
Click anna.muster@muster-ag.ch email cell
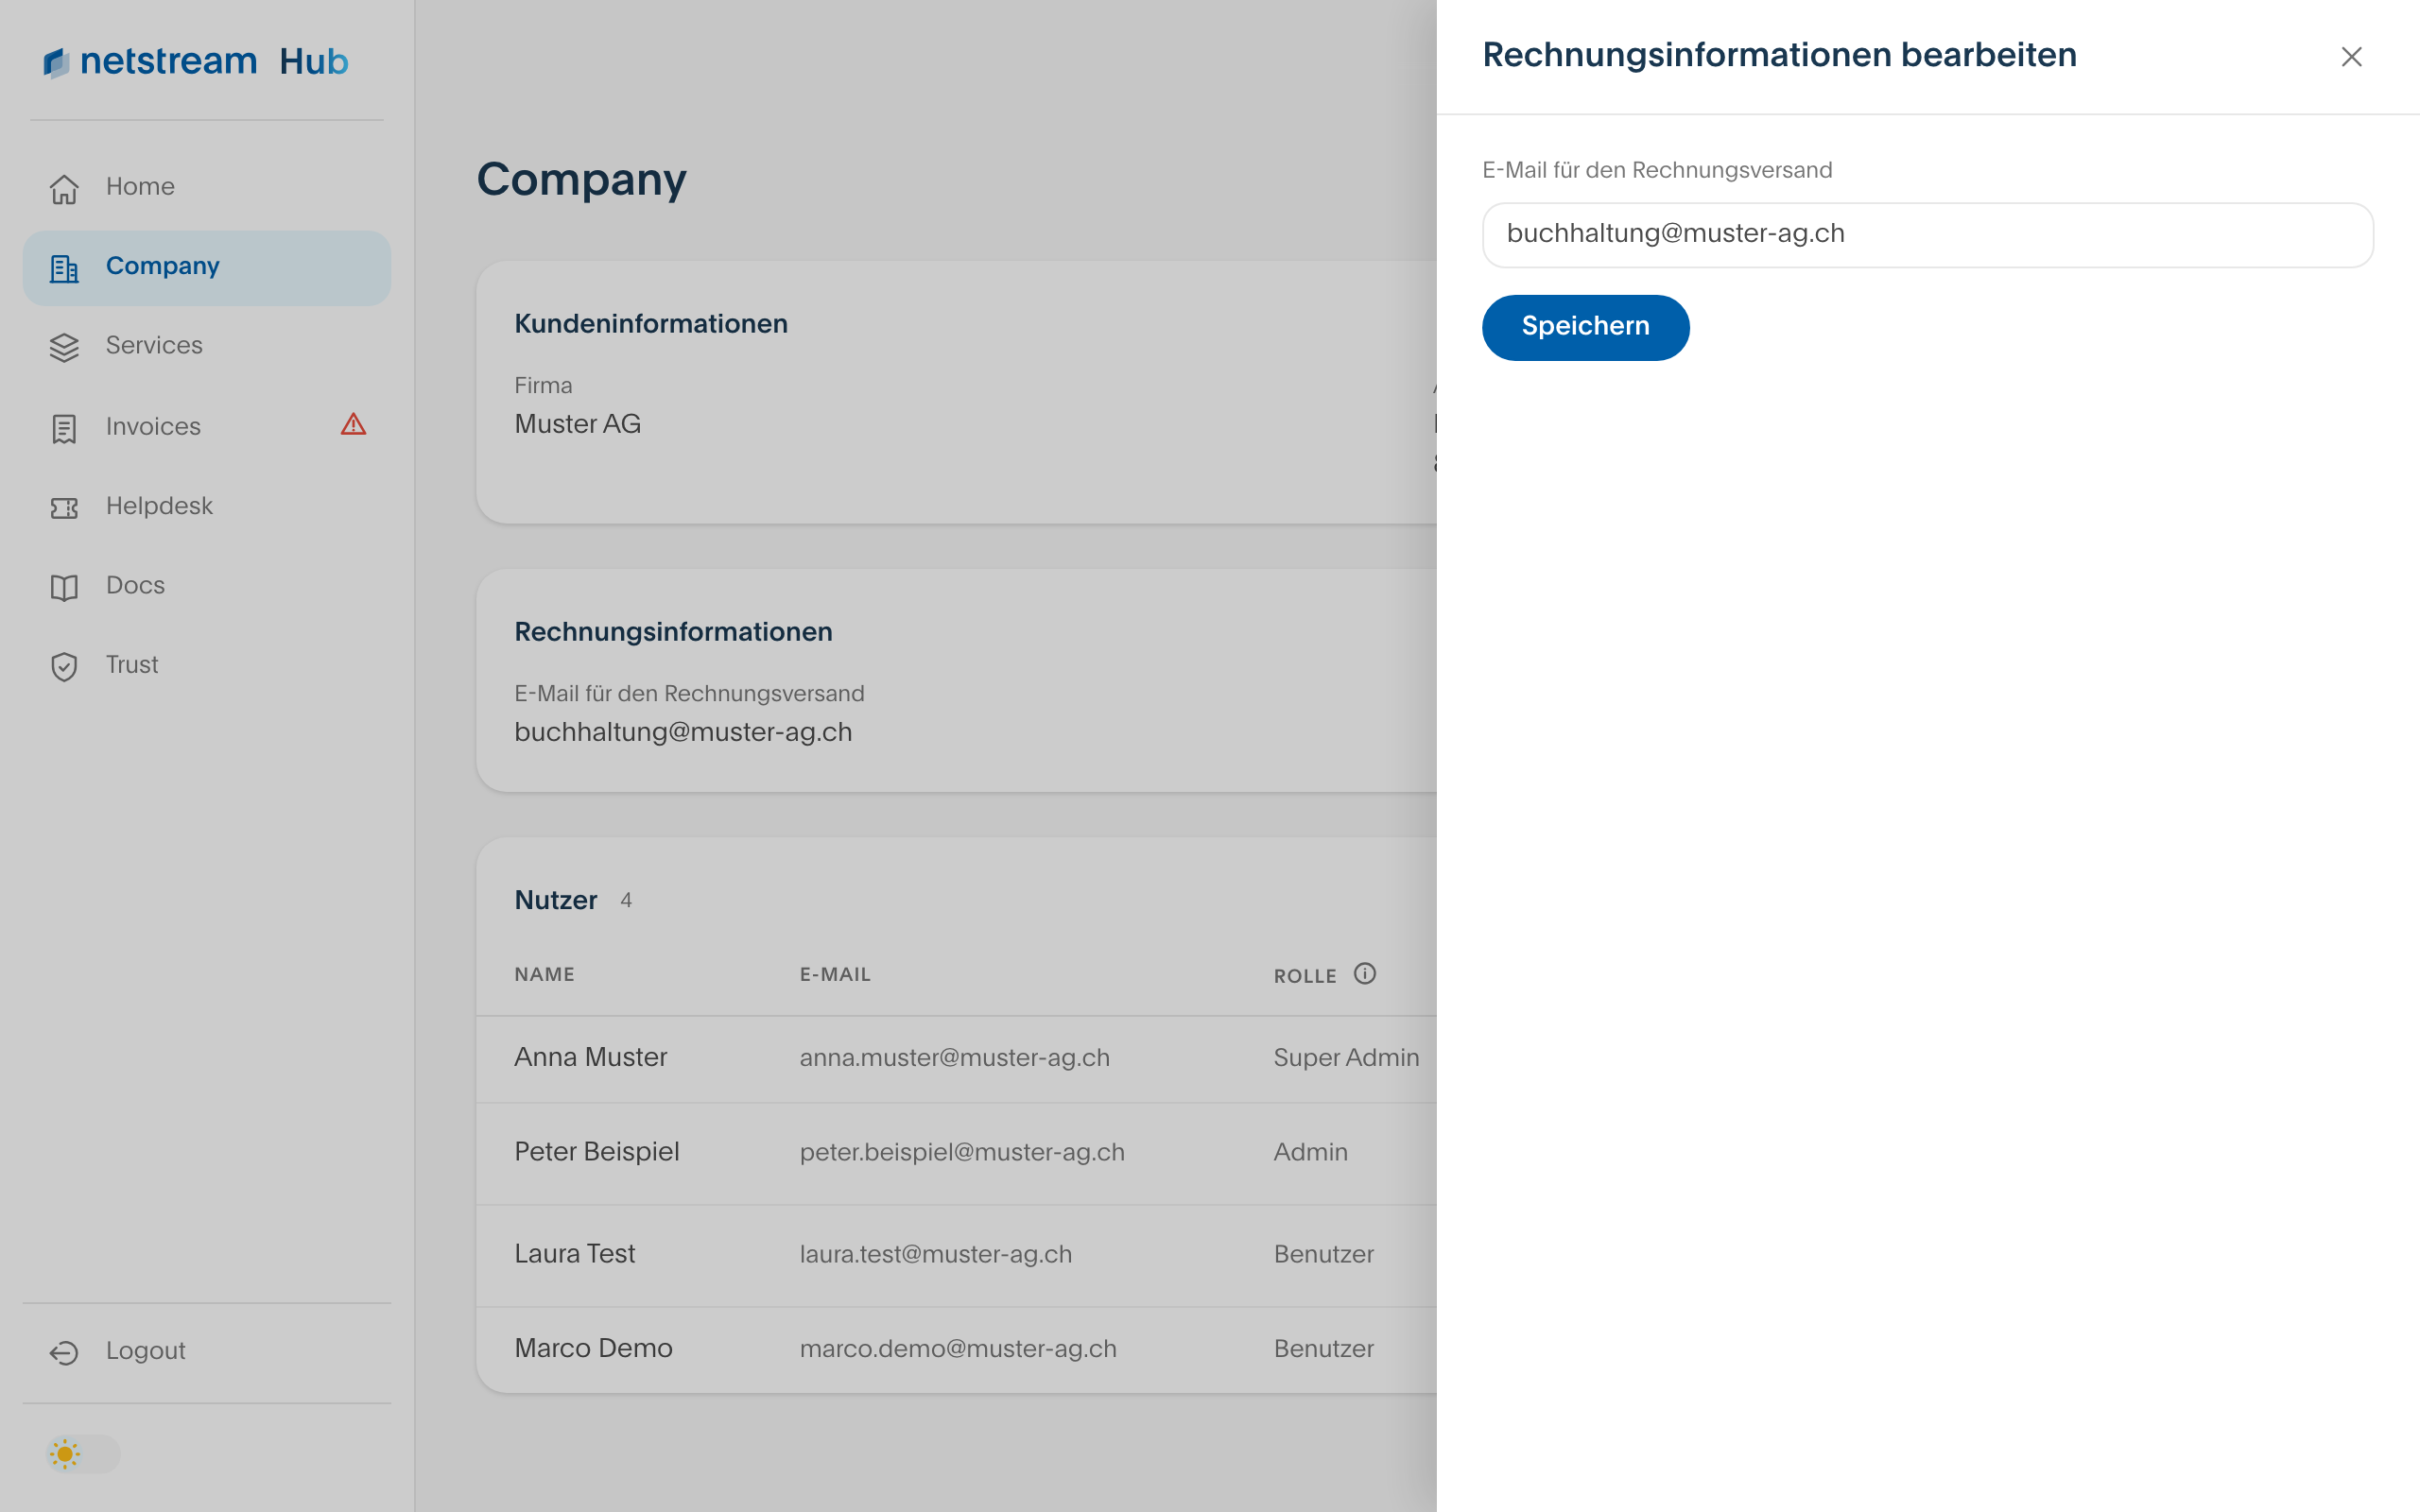[955, 1058]
